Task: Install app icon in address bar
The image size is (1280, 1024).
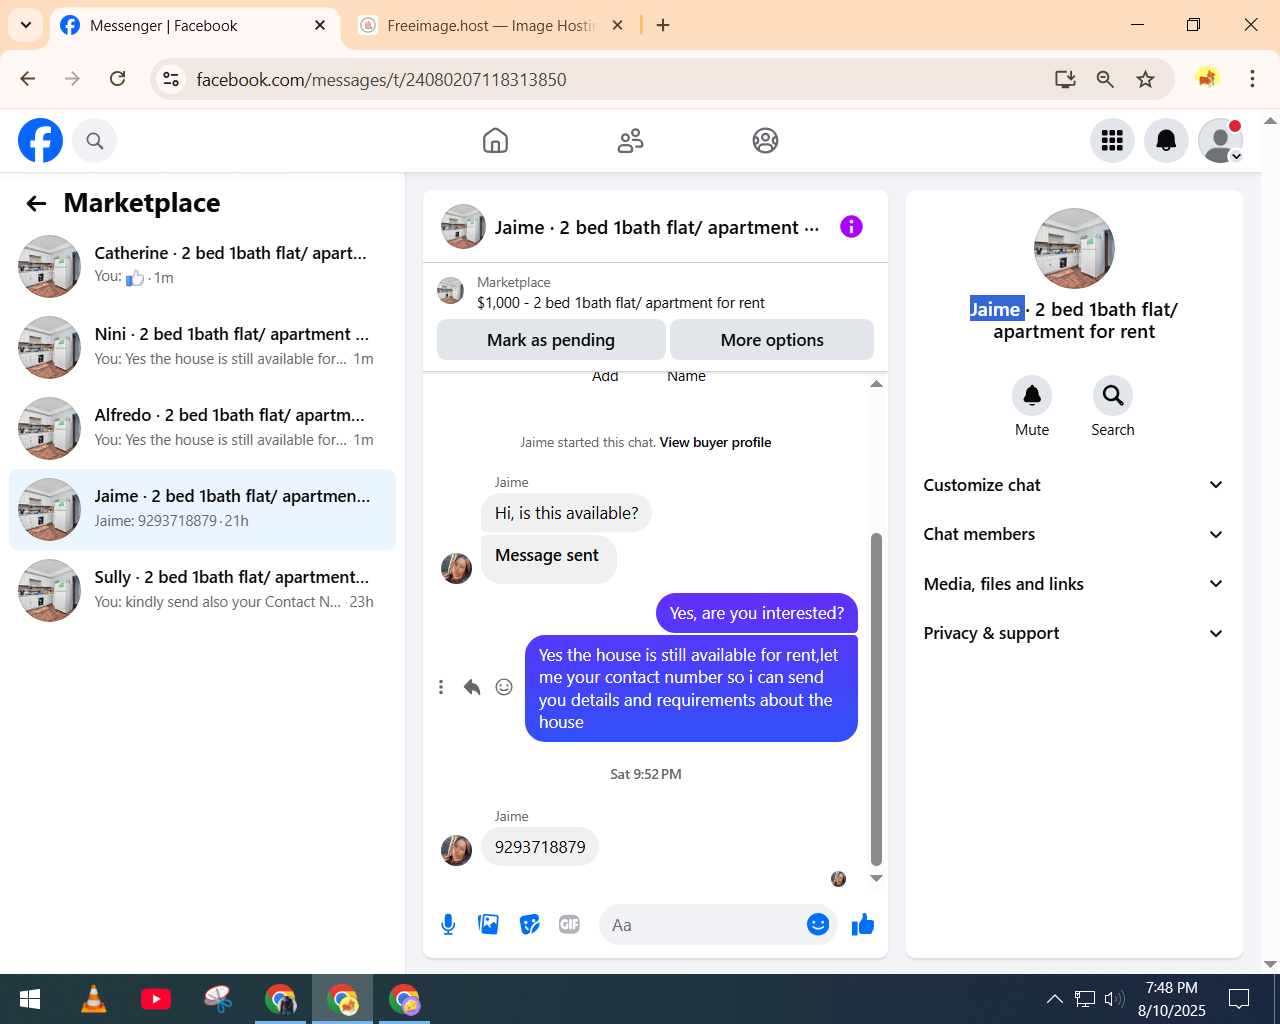Action: 1065,79
